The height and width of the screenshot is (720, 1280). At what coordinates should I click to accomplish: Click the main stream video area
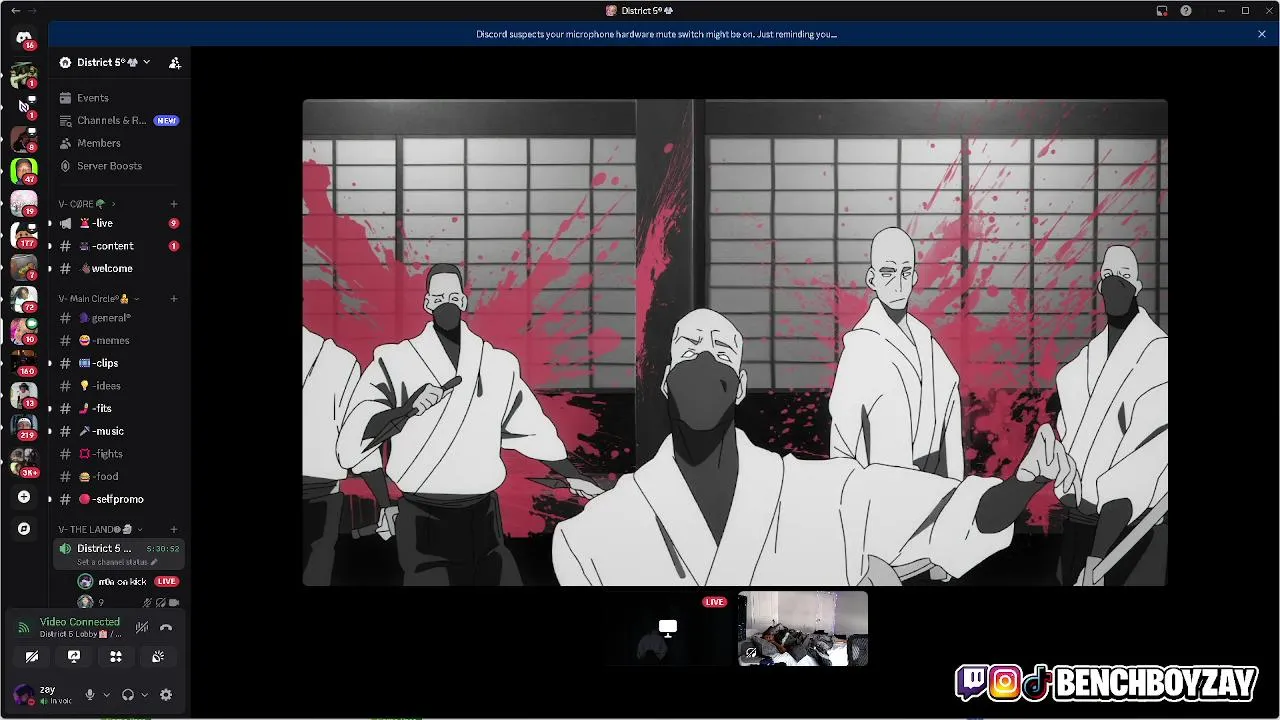coord(735,342)
